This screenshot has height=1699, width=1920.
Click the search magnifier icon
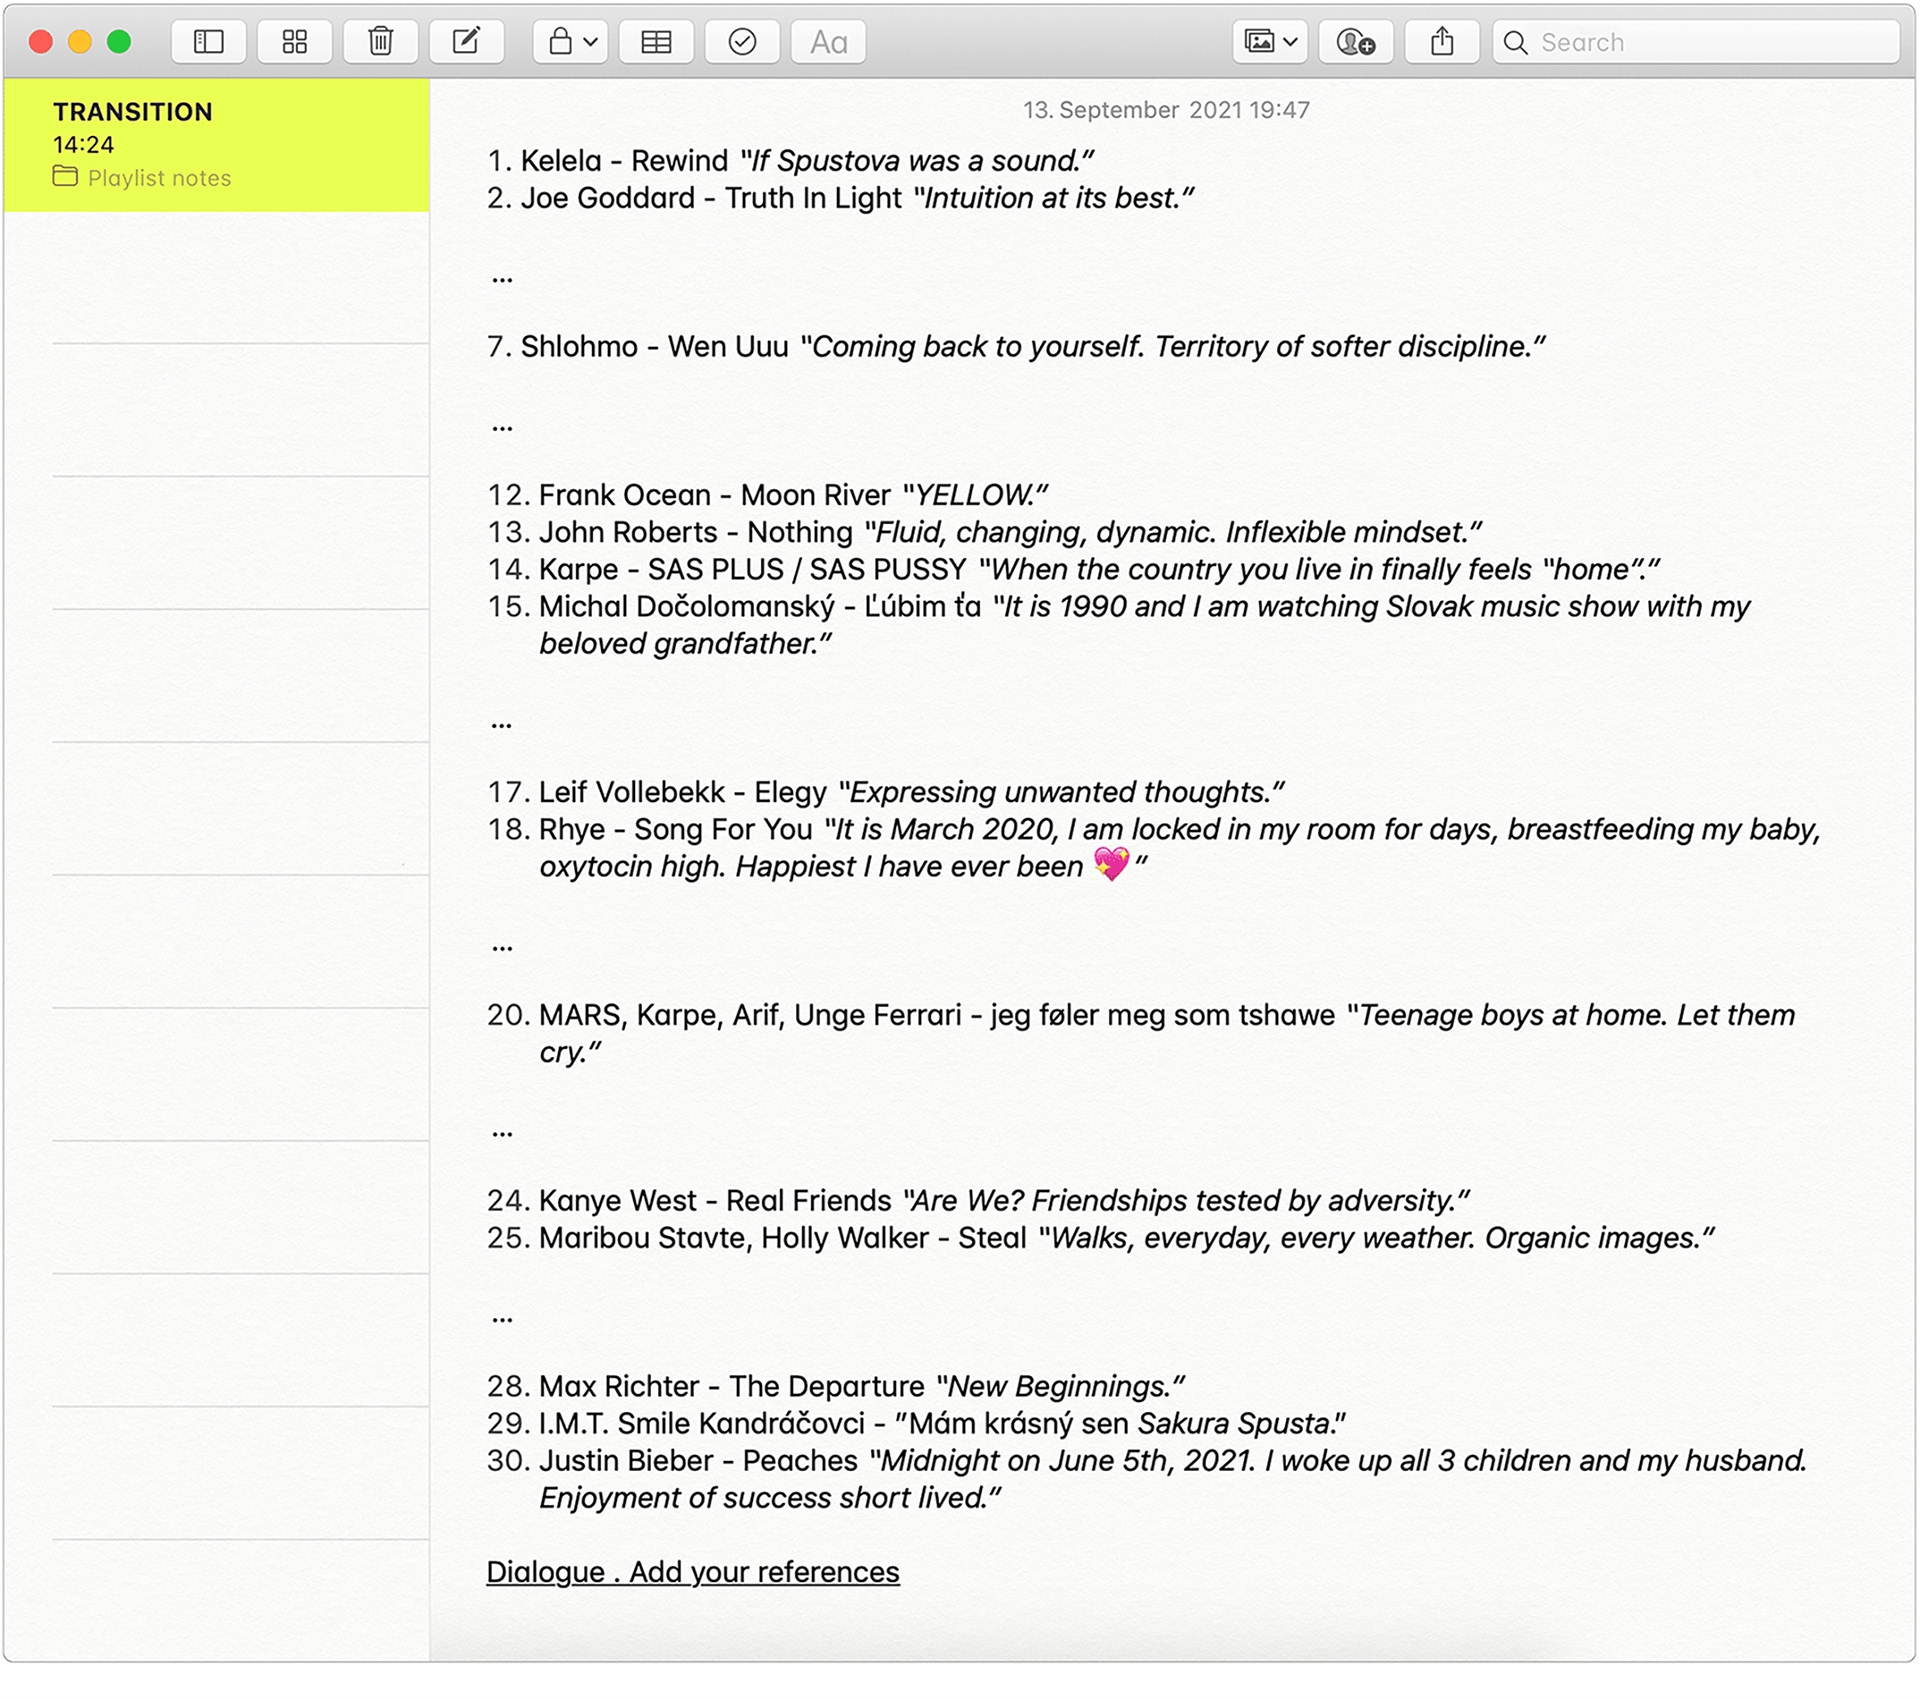click(x=1516, y=42)
